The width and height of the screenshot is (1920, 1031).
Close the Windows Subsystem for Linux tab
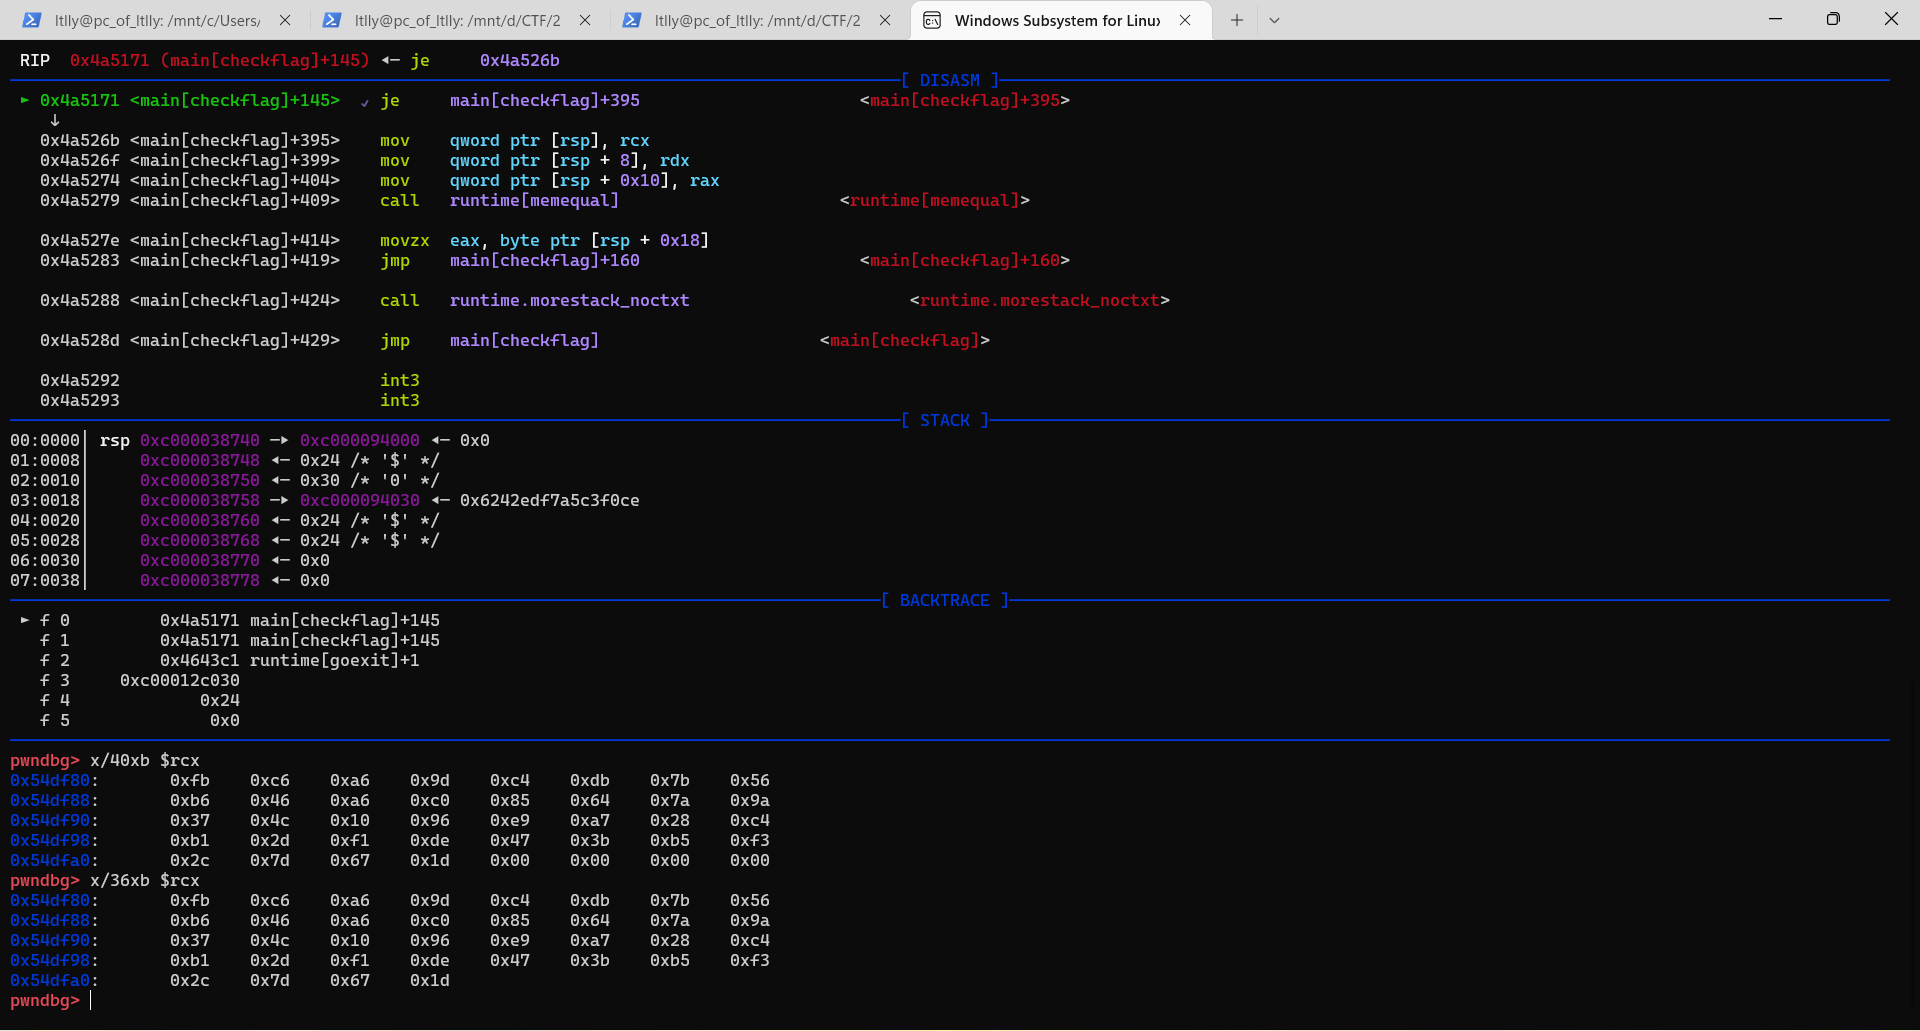coord(1185,20)
